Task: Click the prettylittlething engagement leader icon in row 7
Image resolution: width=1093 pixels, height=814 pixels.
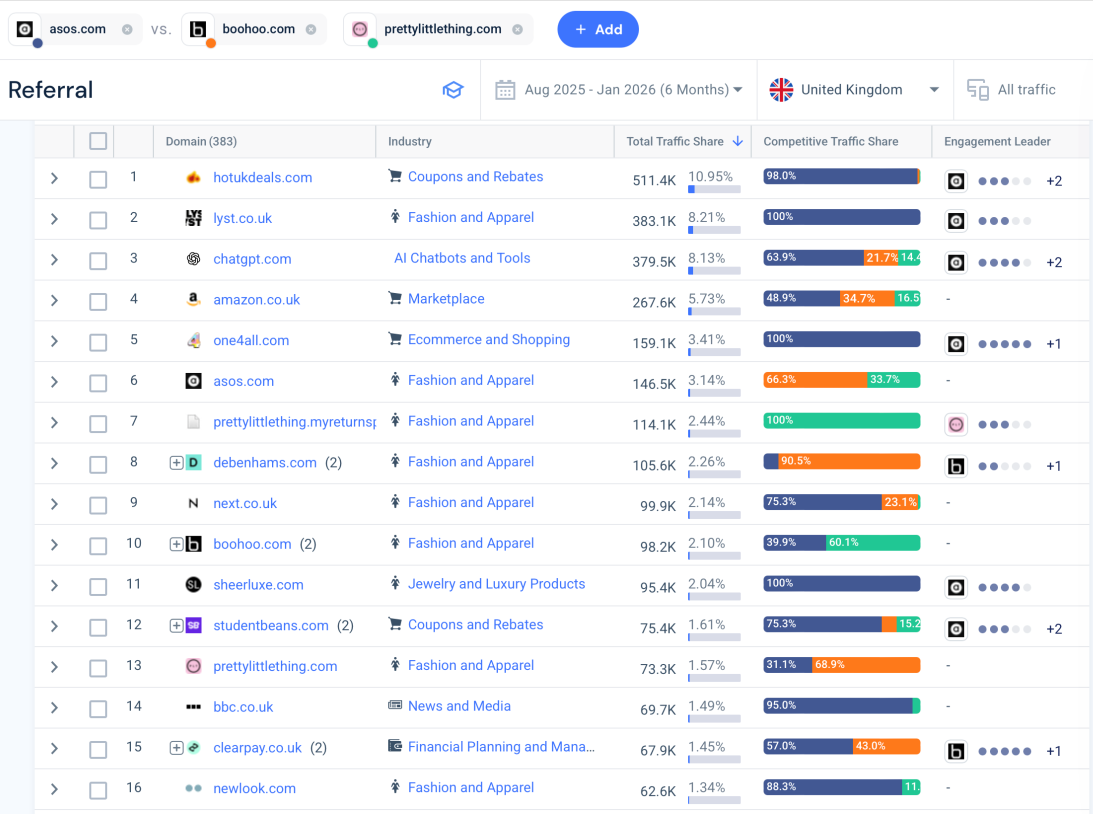Action: pos(956,425)
